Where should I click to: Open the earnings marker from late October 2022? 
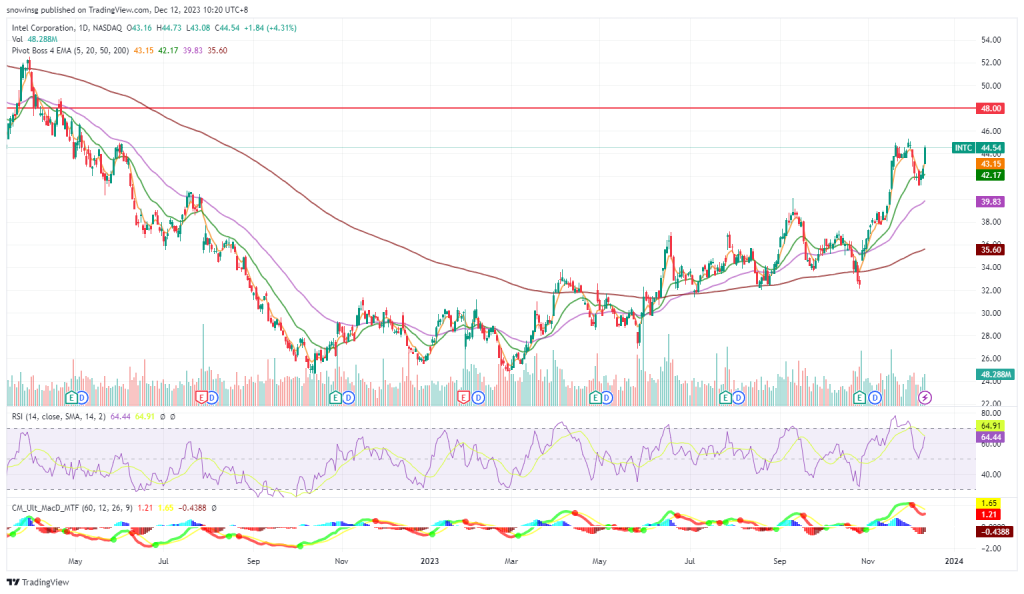pos(336,397)
